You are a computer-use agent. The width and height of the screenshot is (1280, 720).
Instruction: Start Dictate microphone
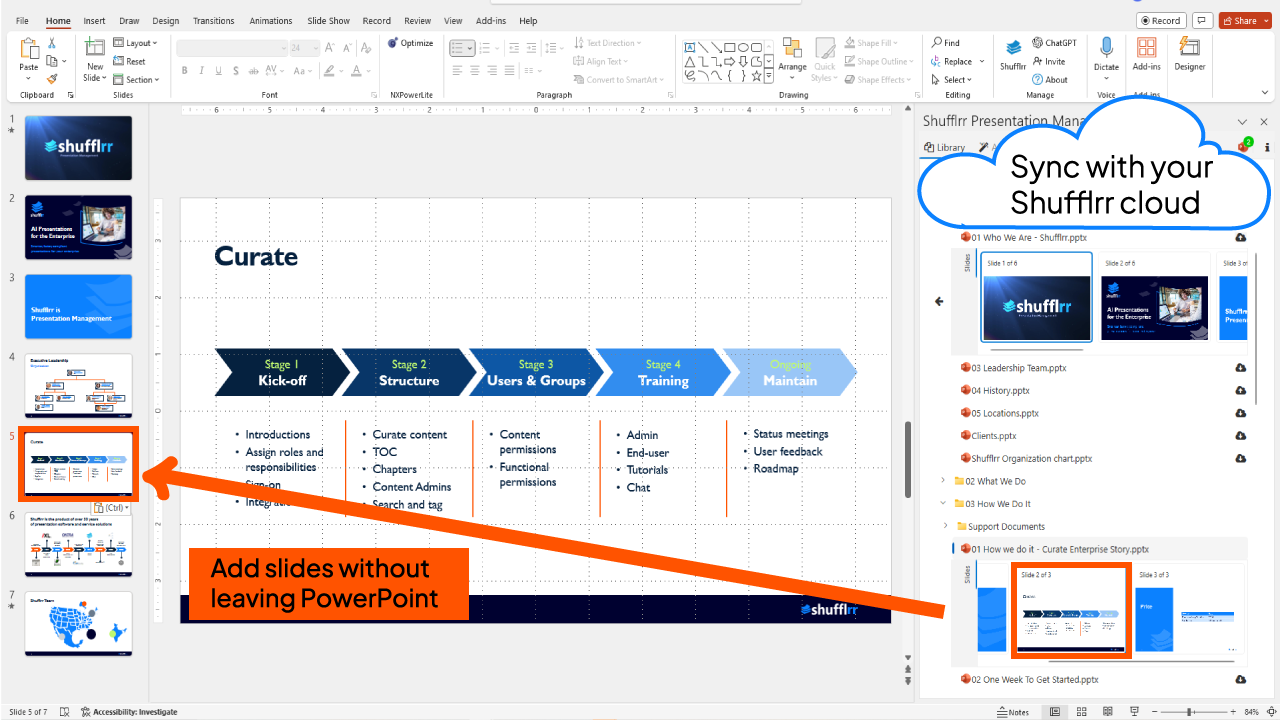1106,55
